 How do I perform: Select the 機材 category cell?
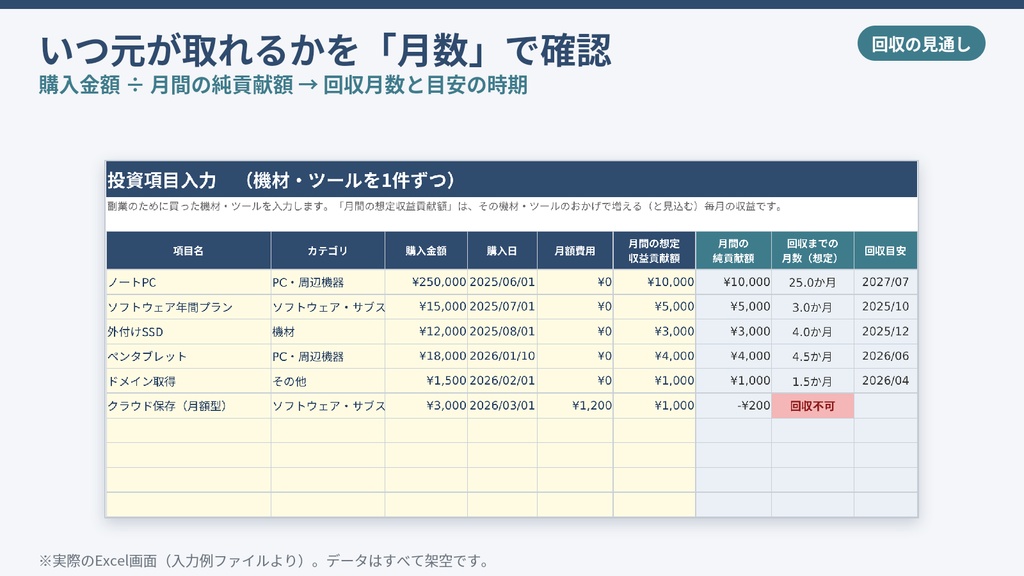(x=328, y=332)
